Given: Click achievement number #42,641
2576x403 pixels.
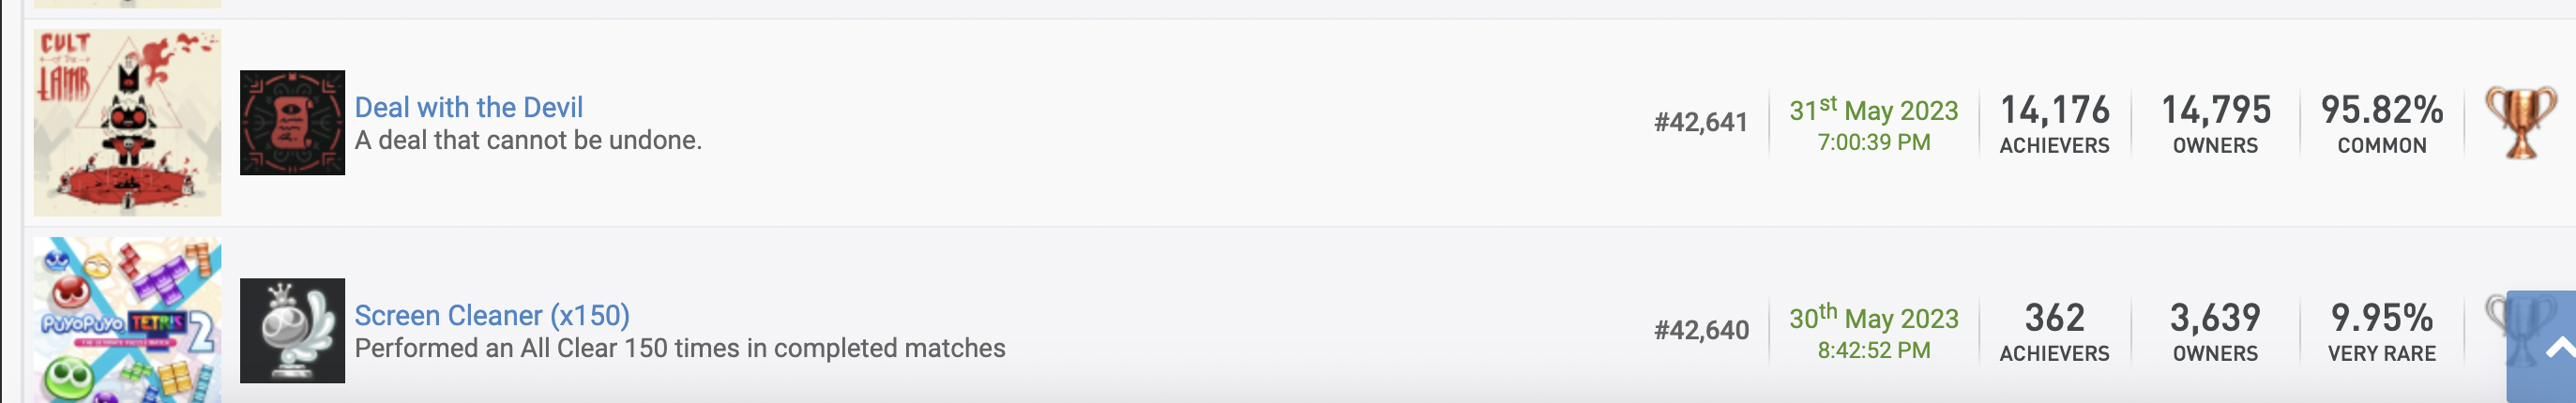Looking at the screenshot, I should [1700, 122].
